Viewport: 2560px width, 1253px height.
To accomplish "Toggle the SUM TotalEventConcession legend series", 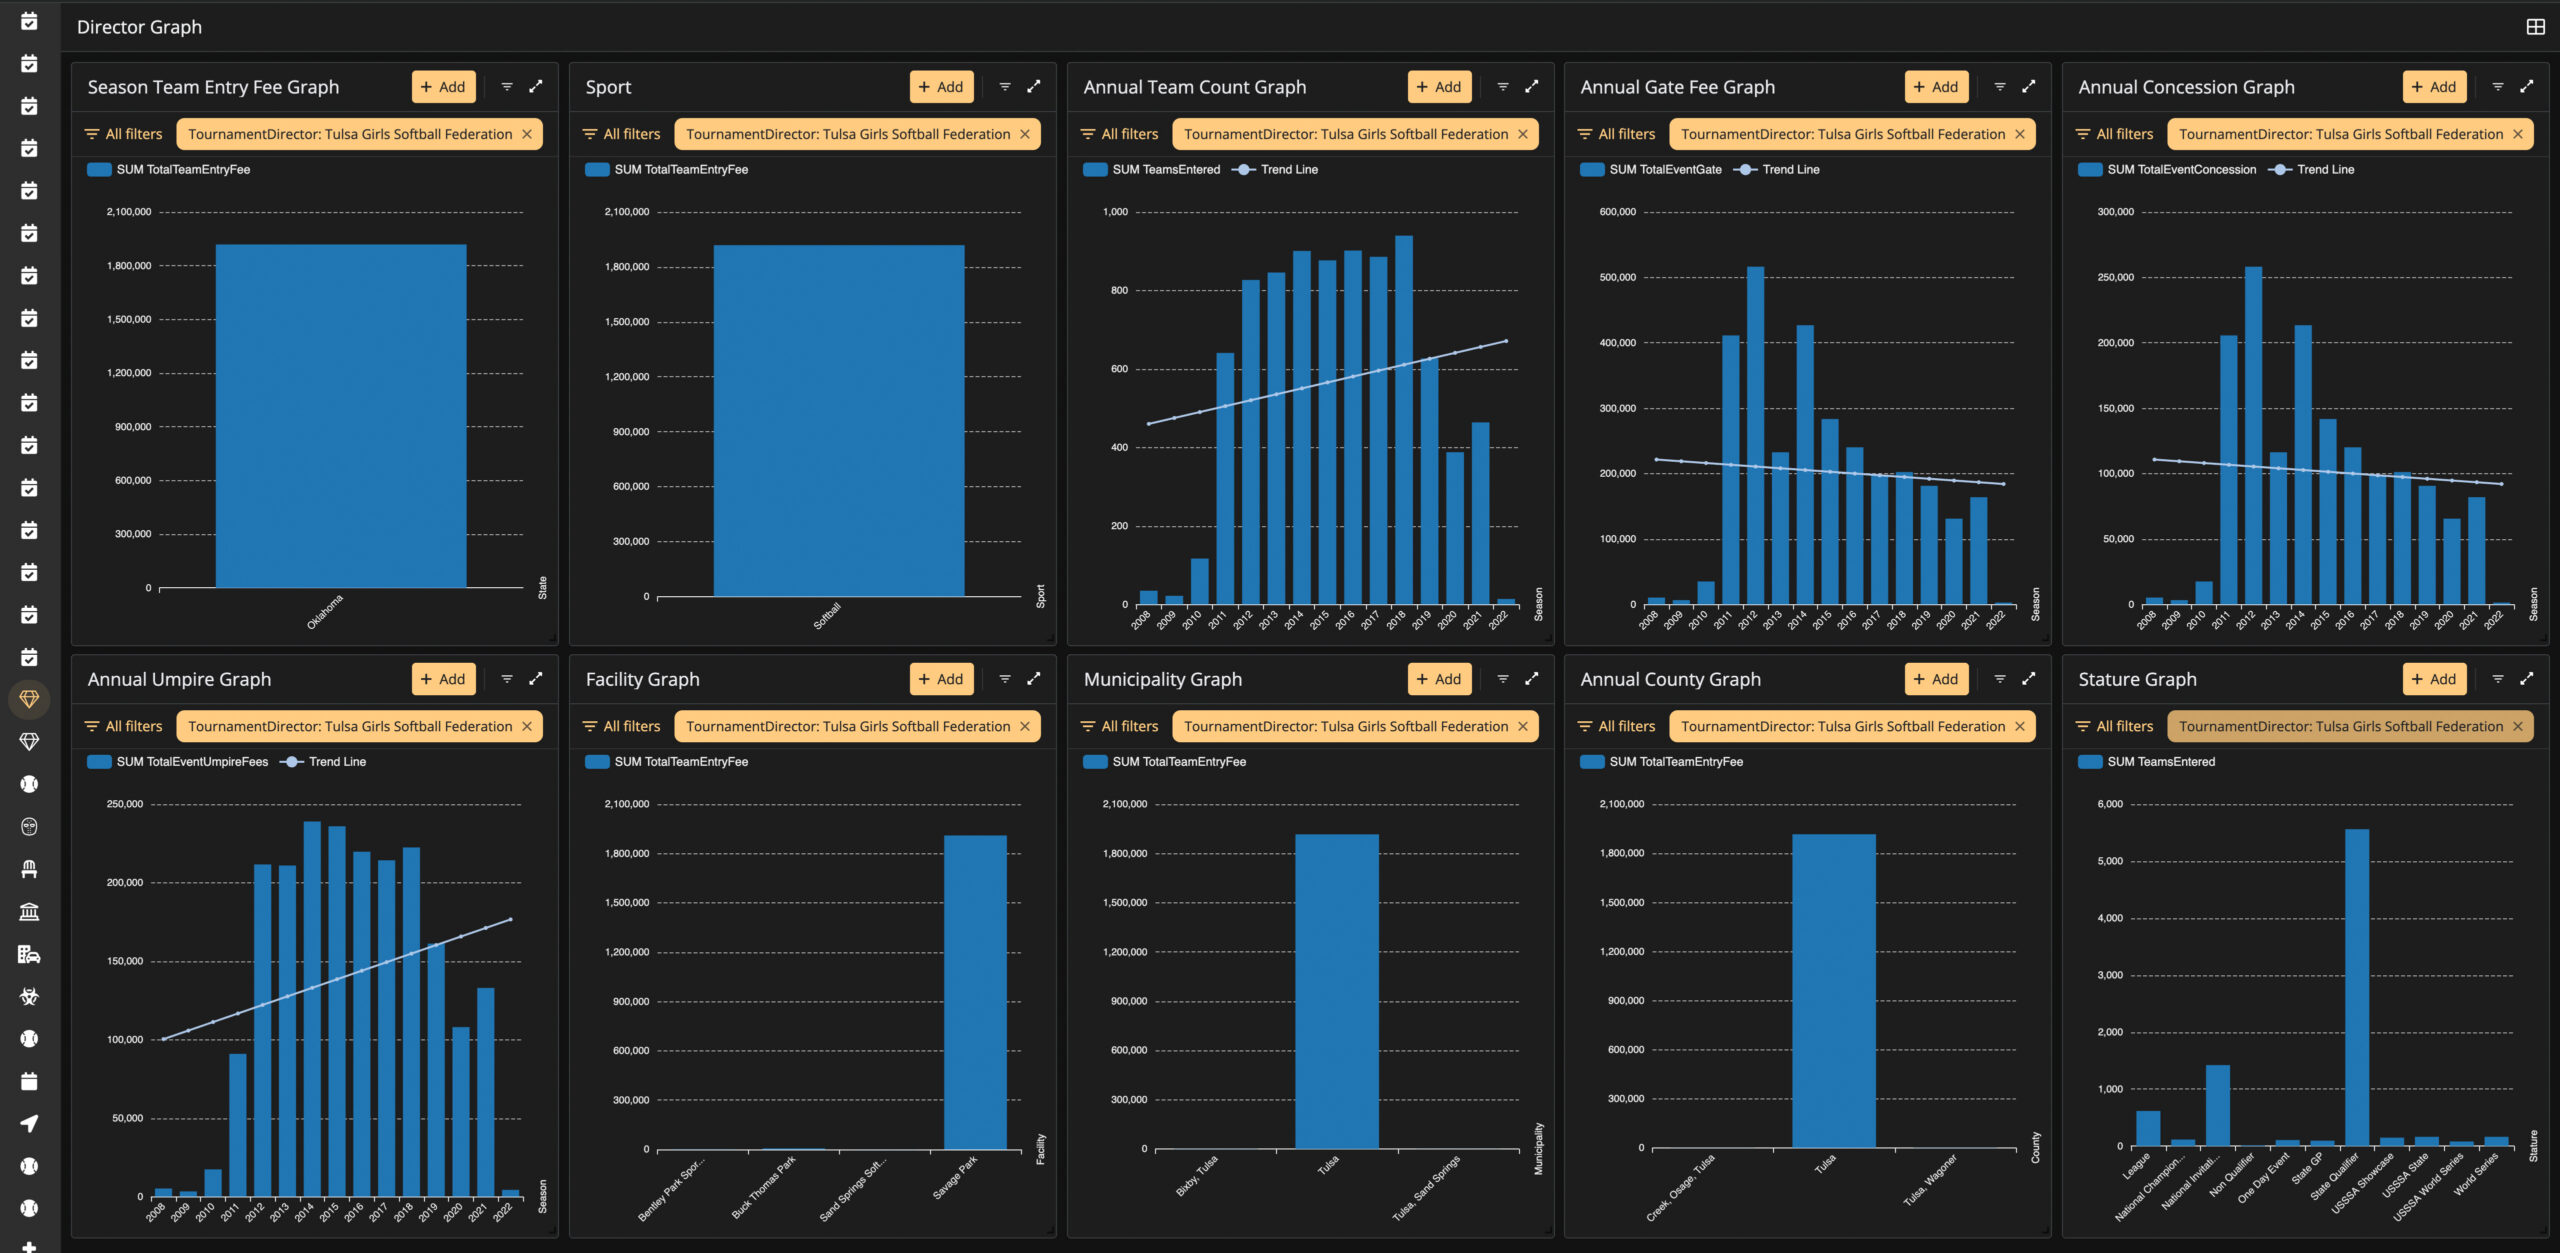I will 2167,170.
